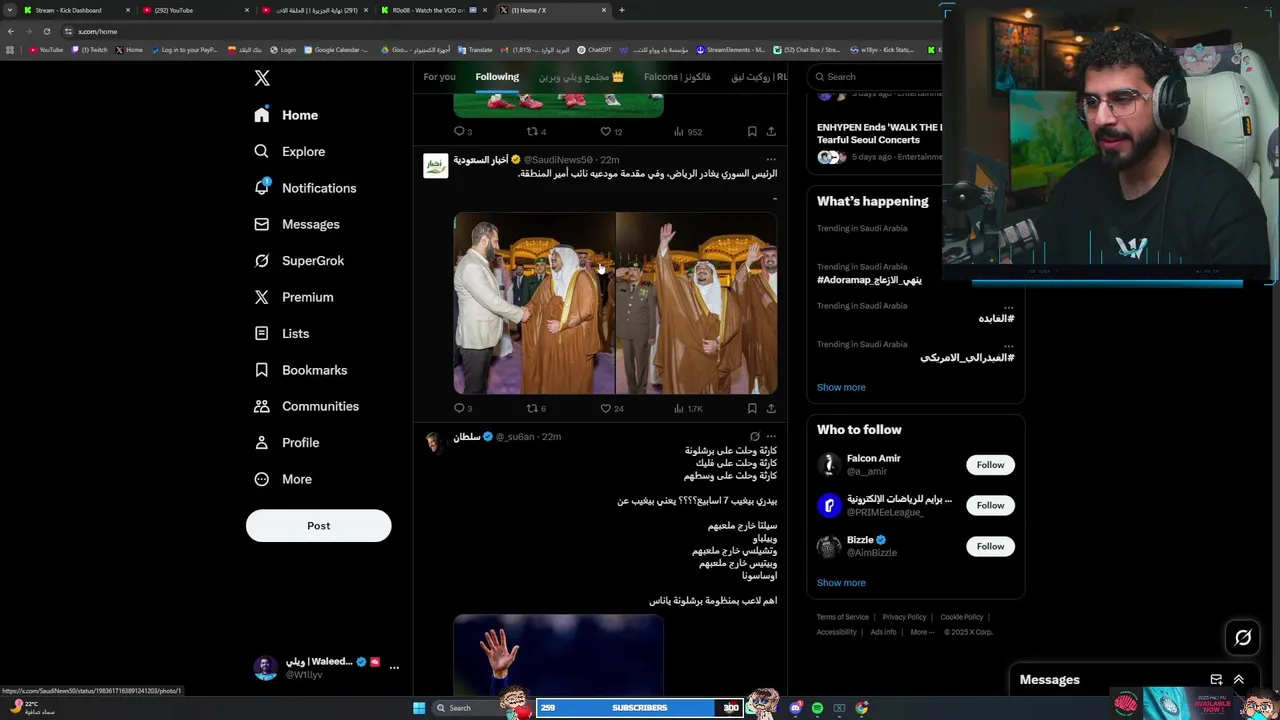Repost the top post with 4 reposts
The width and height of the screenshot is (1280, 720).
point(536,131)
